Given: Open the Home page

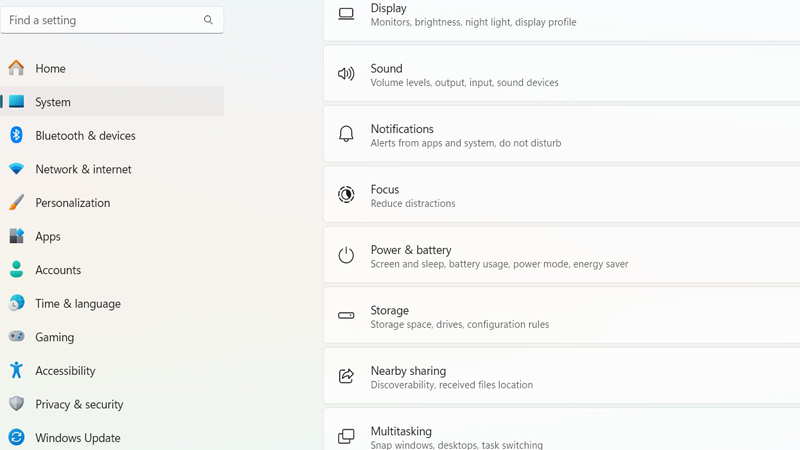Looking at the screenshot, I should tap(112, 68).
